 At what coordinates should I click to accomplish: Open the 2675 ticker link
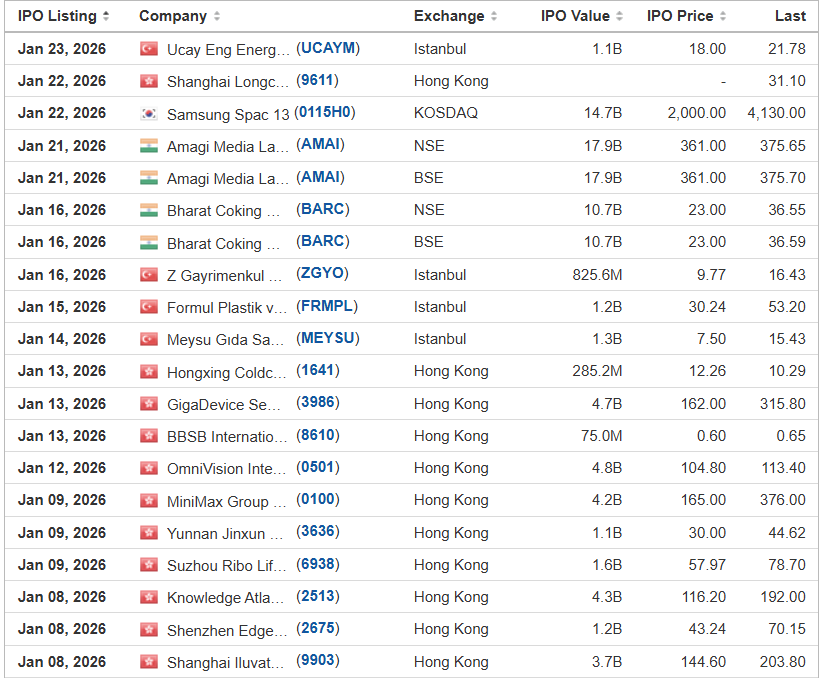[318, 628]
